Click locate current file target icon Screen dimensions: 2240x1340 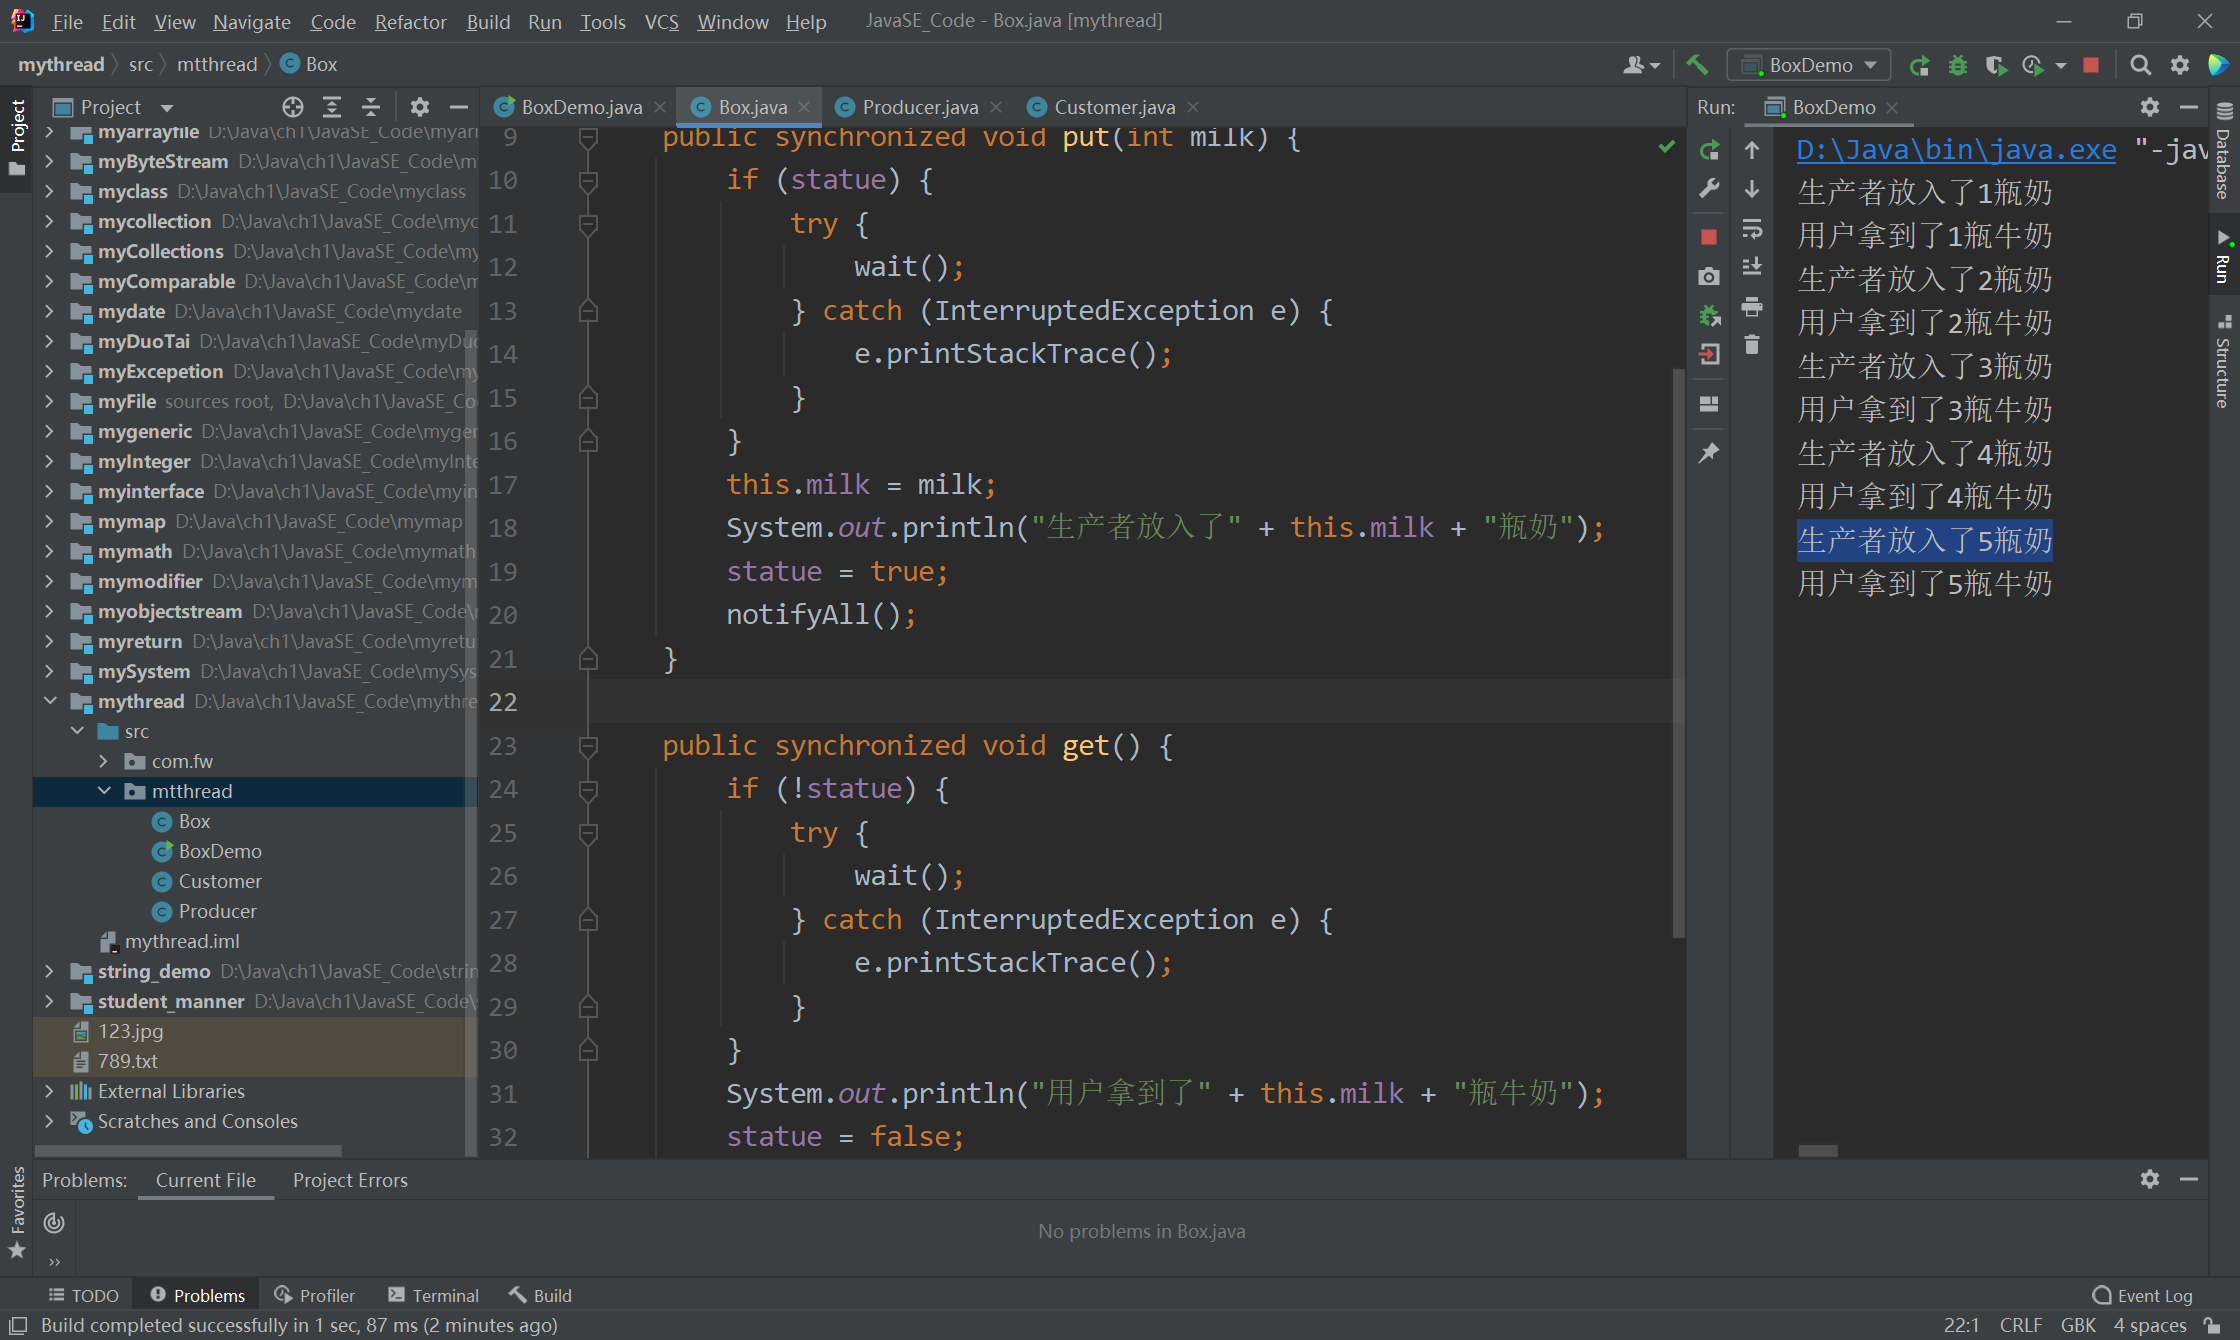tap(292, 107)
